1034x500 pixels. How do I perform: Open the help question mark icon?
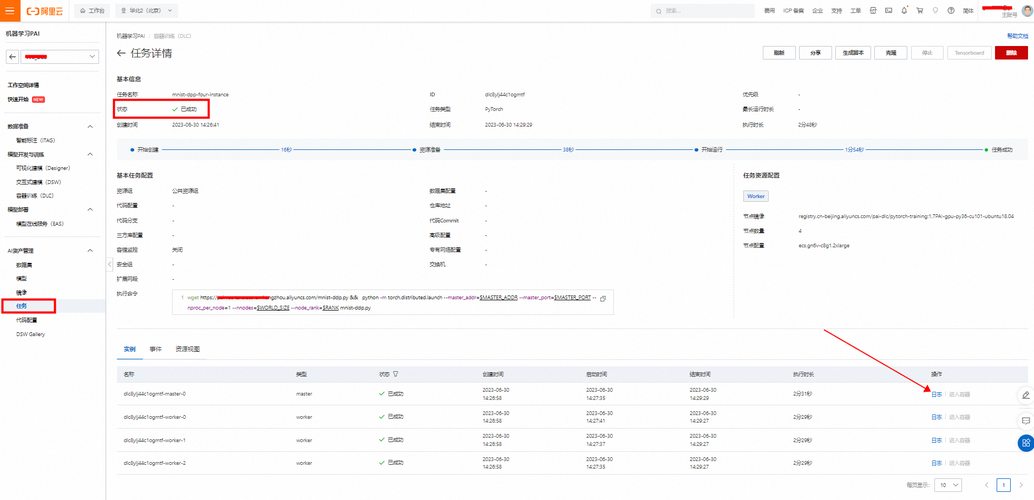[951, 11]
